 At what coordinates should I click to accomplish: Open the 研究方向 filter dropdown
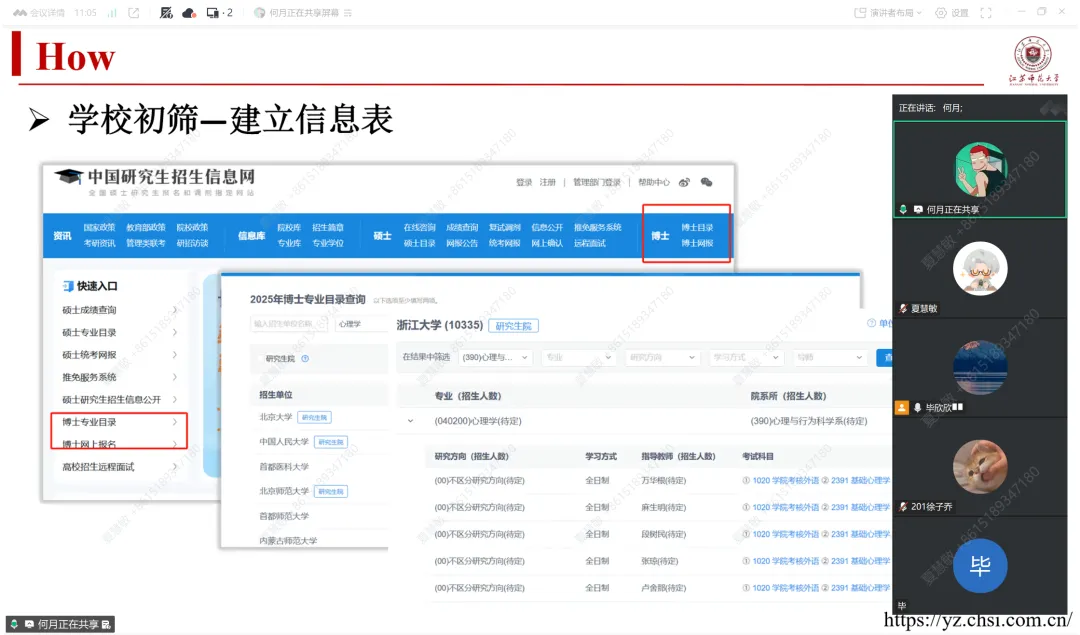coord(662,357)
